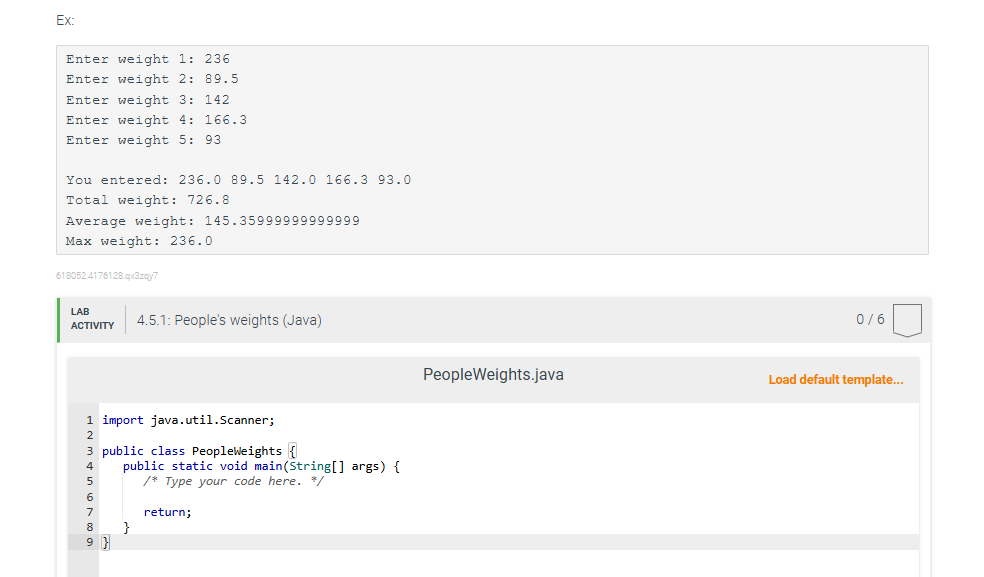Place cursor on public class PeopleWeights line
Image resolution: width=984 pixels, height=577 pixels.
click(x=199, y=451)
